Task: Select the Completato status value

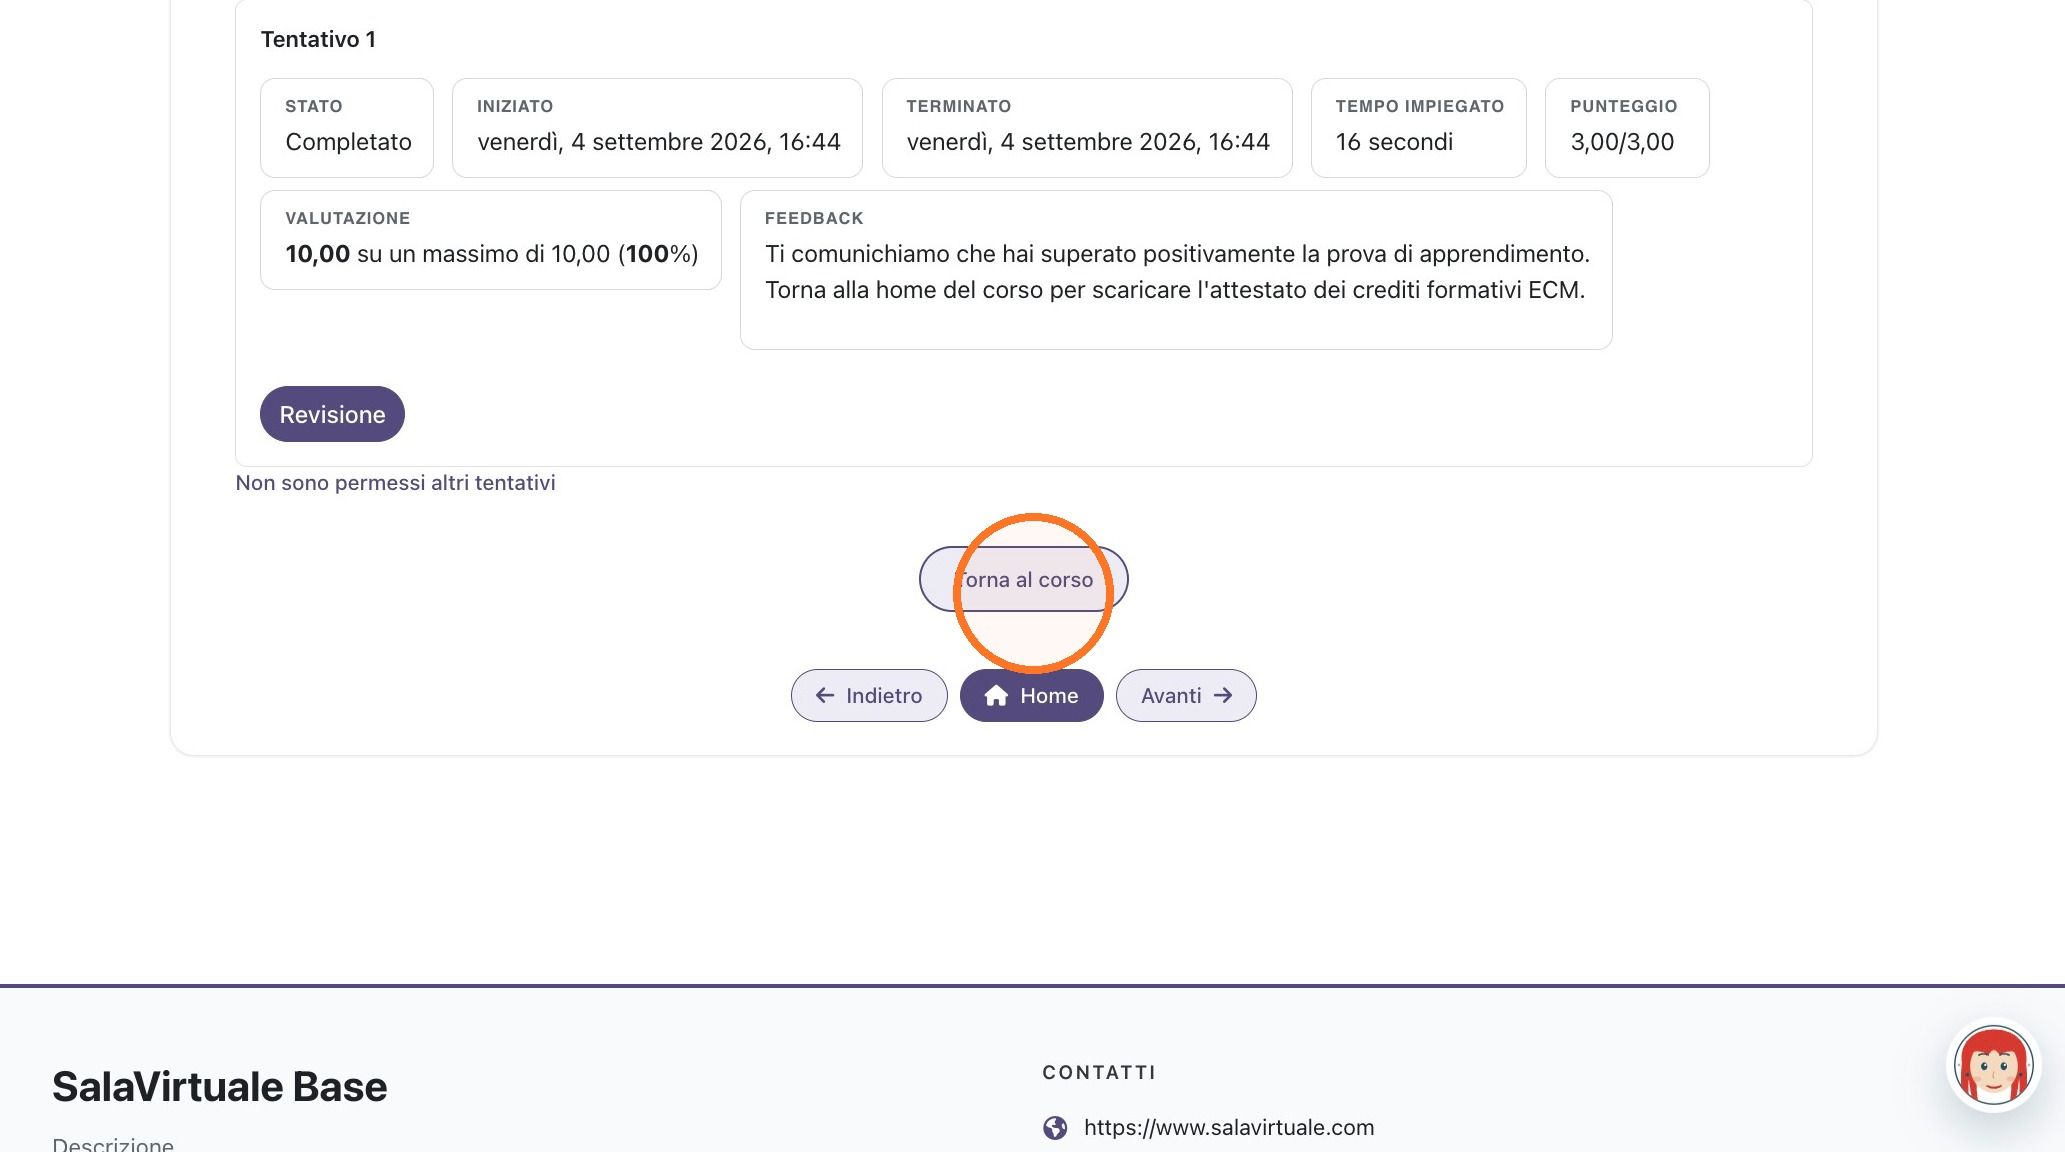Action: point(348,142)
